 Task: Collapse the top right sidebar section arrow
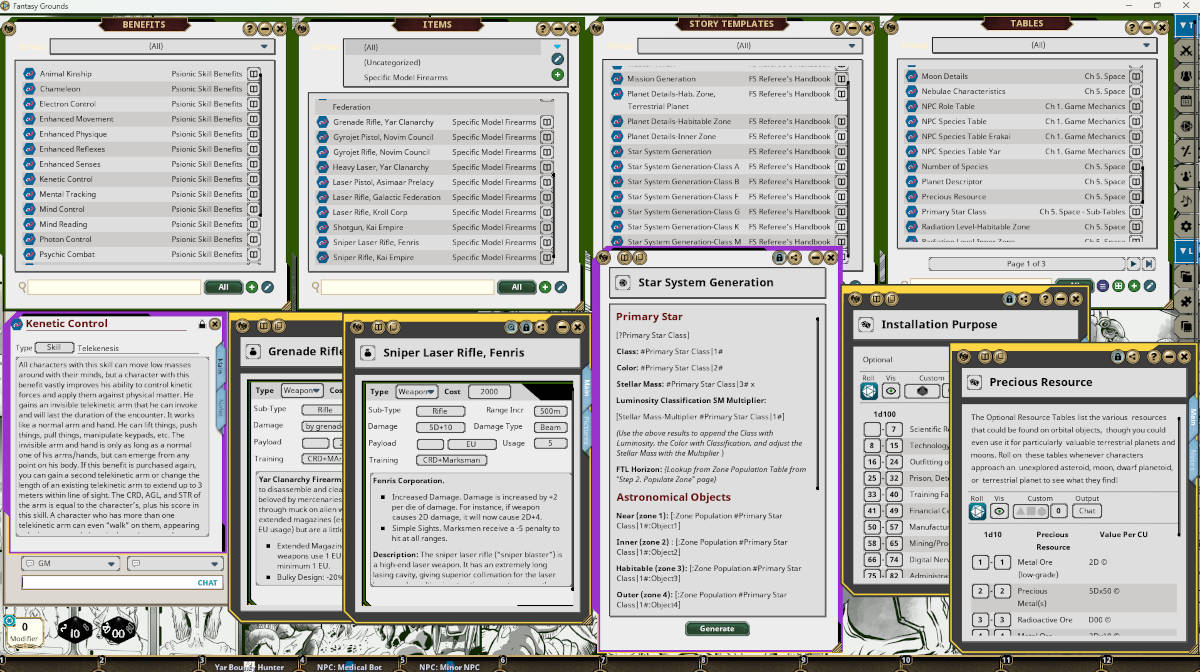[1185, 25]
